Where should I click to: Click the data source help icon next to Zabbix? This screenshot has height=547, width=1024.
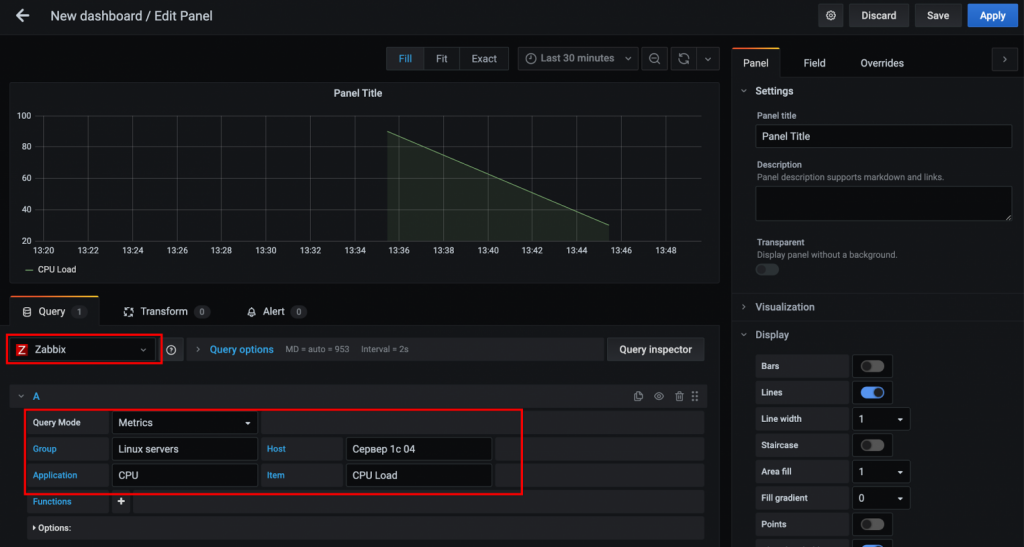click(171, 350)
